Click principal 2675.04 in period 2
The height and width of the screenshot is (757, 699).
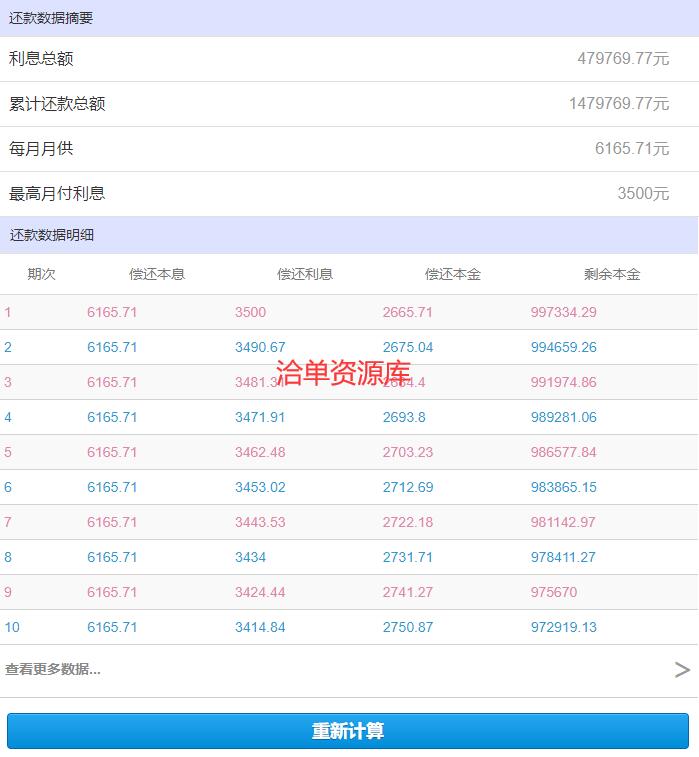pos(407,347)
